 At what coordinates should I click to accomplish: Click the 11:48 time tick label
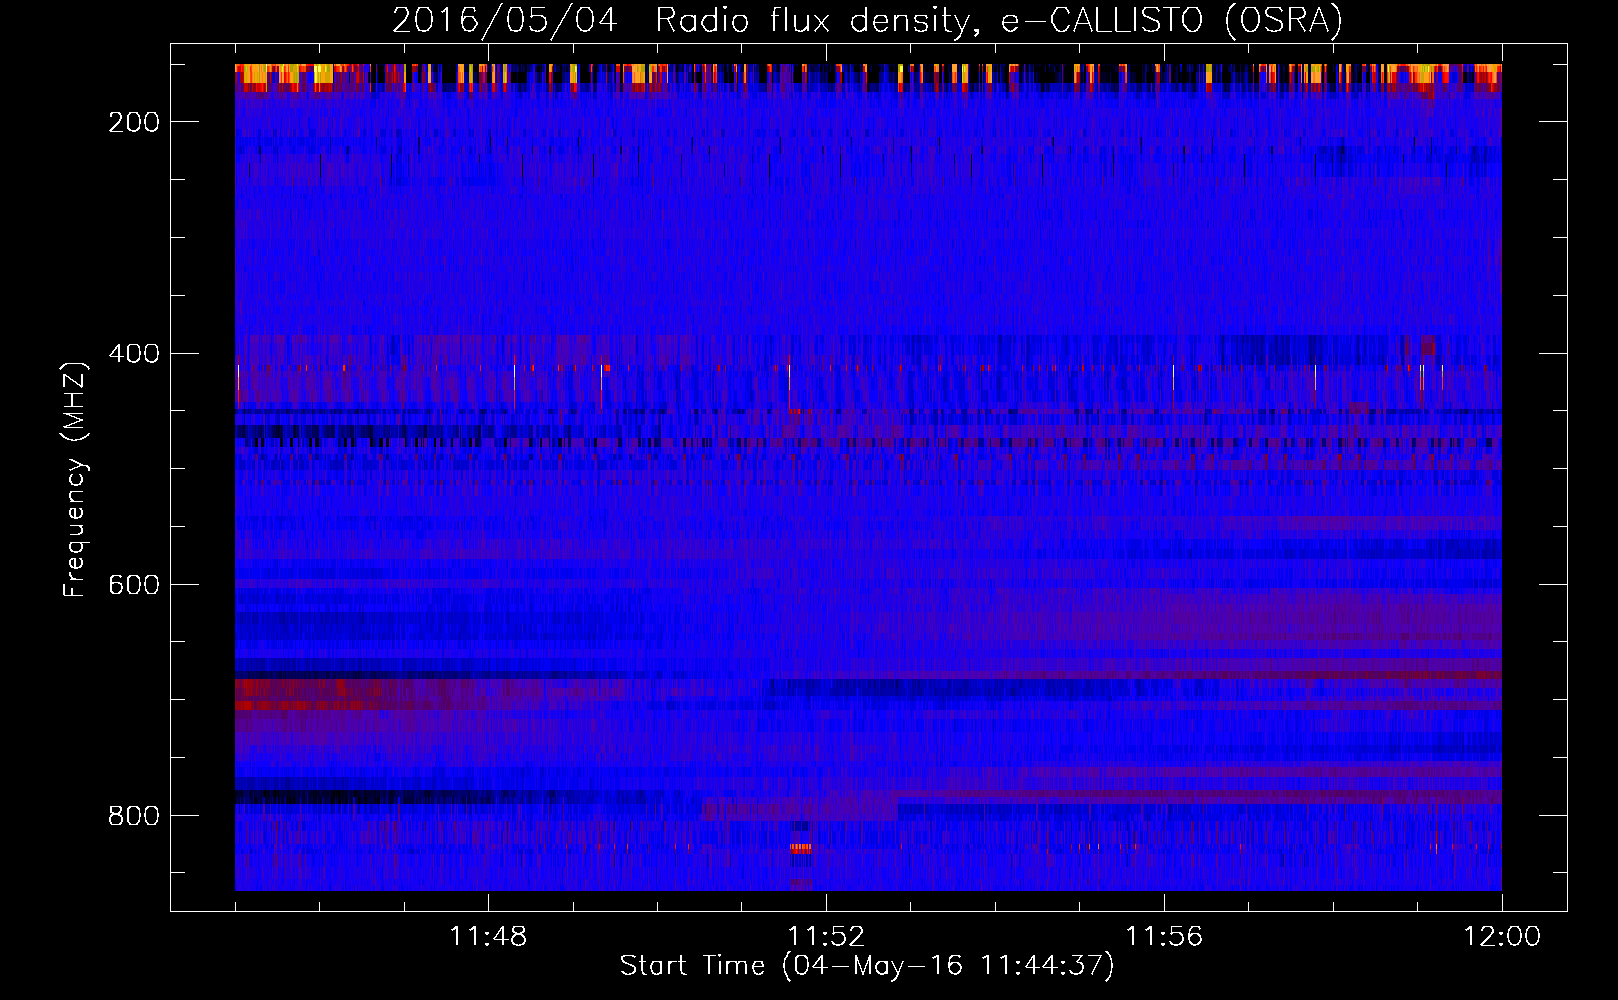point(488,937)
